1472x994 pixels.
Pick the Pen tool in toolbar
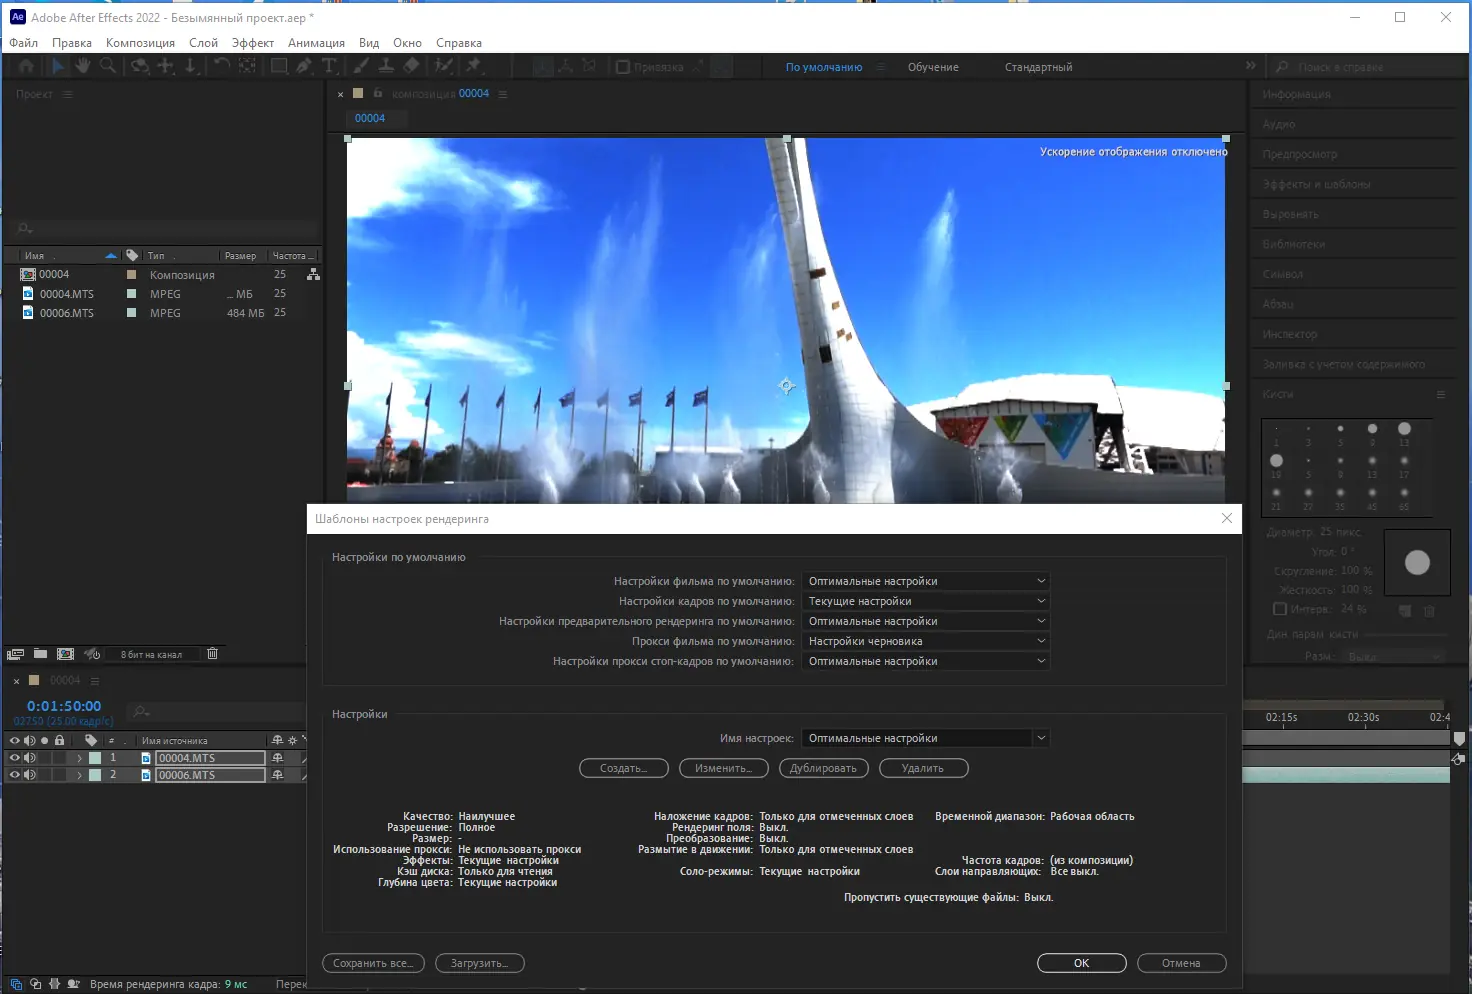pyautogui.click(x=304, y=66)
